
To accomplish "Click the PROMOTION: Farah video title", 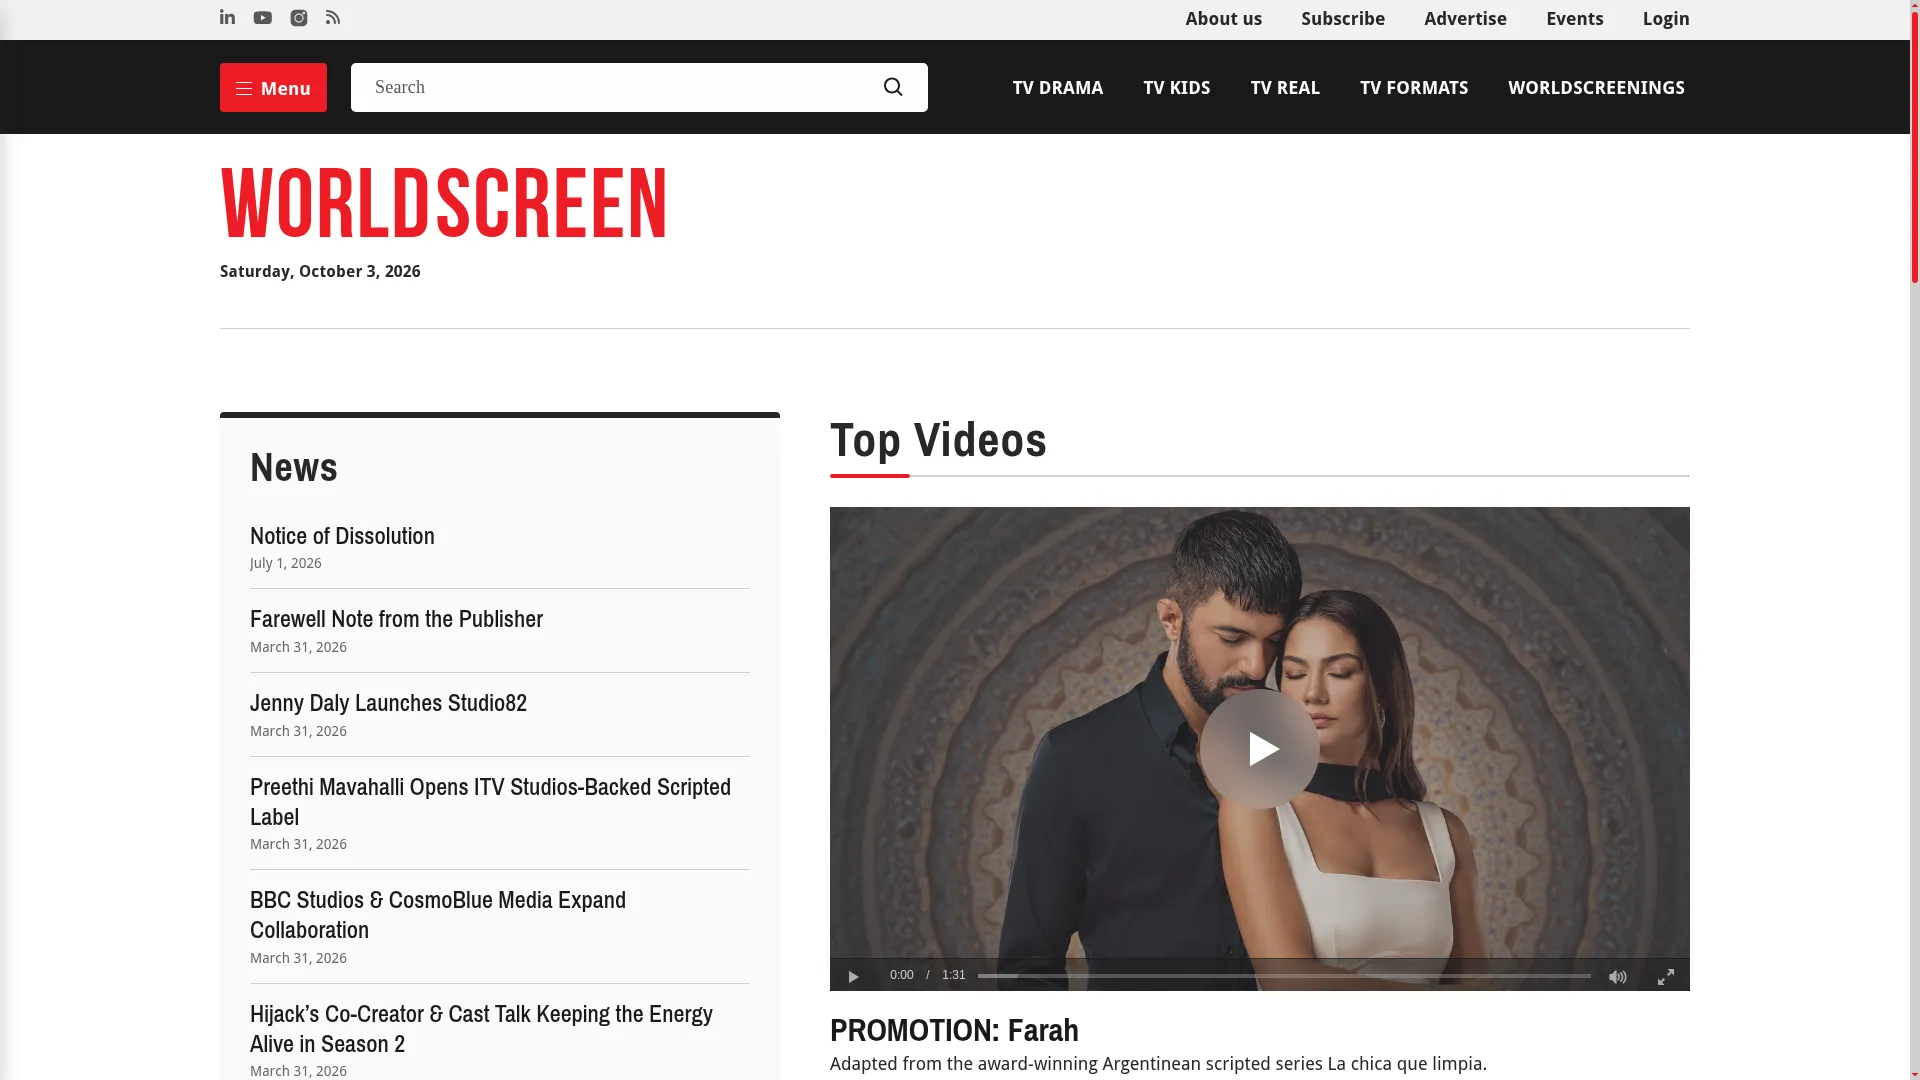I will tap(954, 1030).
